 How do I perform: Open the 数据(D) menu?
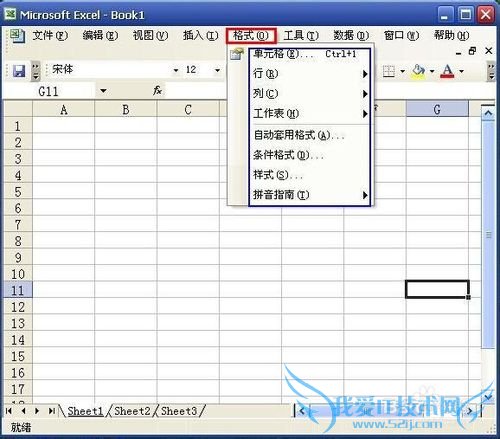[351, 35]
